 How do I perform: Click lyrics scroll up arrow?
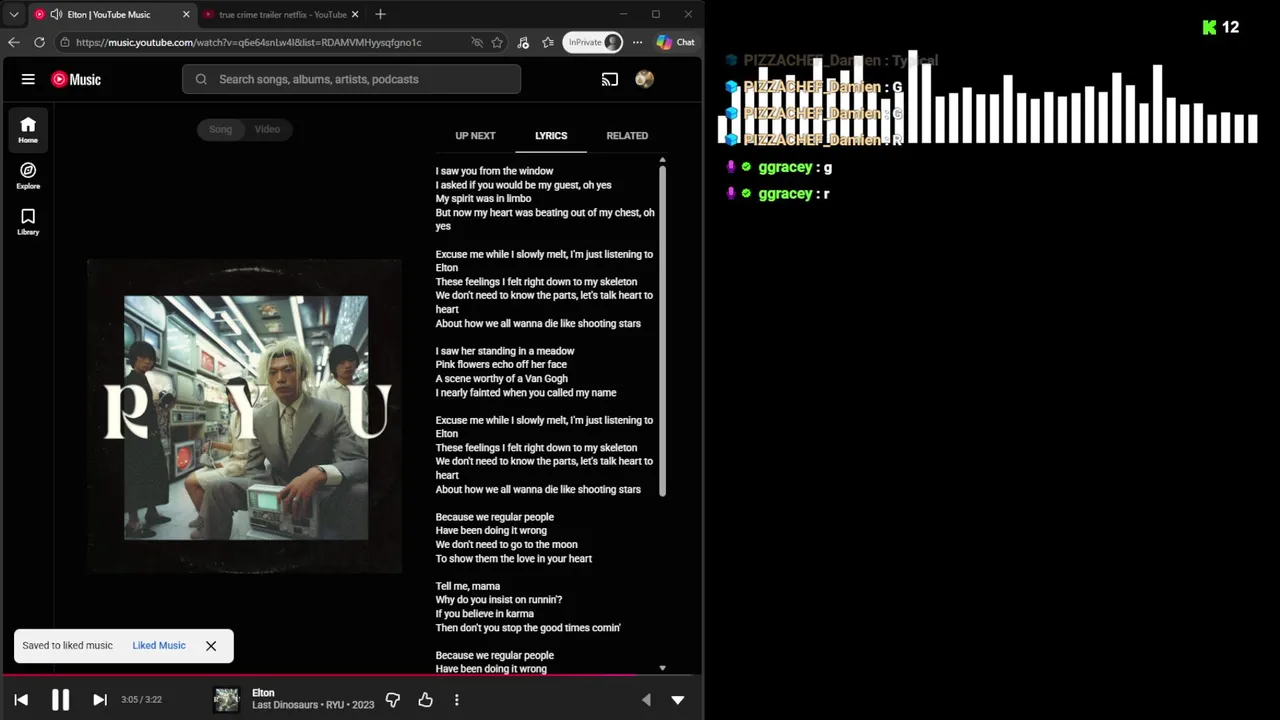[662, 160]
